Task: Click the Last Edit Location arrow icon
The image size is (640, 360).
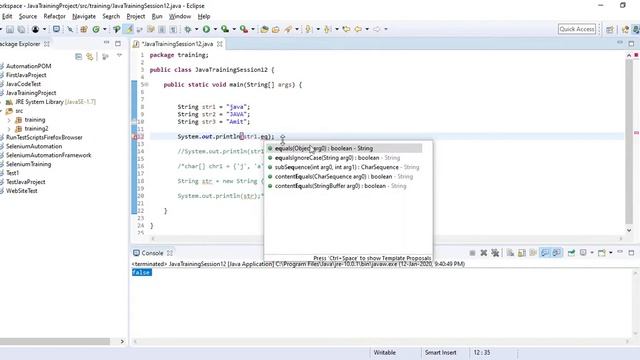Action: (x=347, y=29)
